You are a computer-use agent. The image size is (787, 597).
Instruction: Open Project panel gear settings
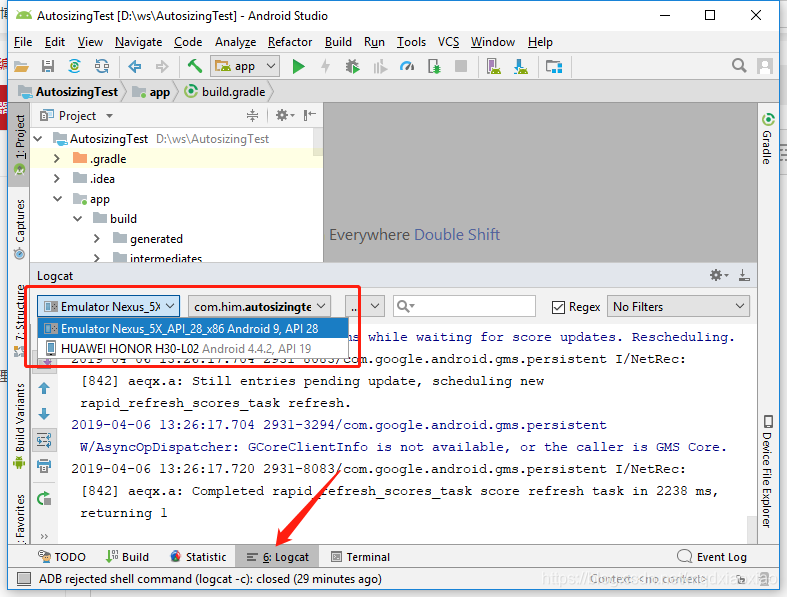[285, 115]
